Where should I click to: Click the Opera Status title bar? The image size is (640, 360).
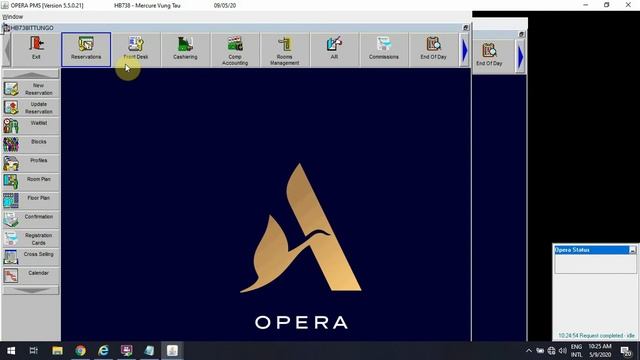click(x=591, y=250)
